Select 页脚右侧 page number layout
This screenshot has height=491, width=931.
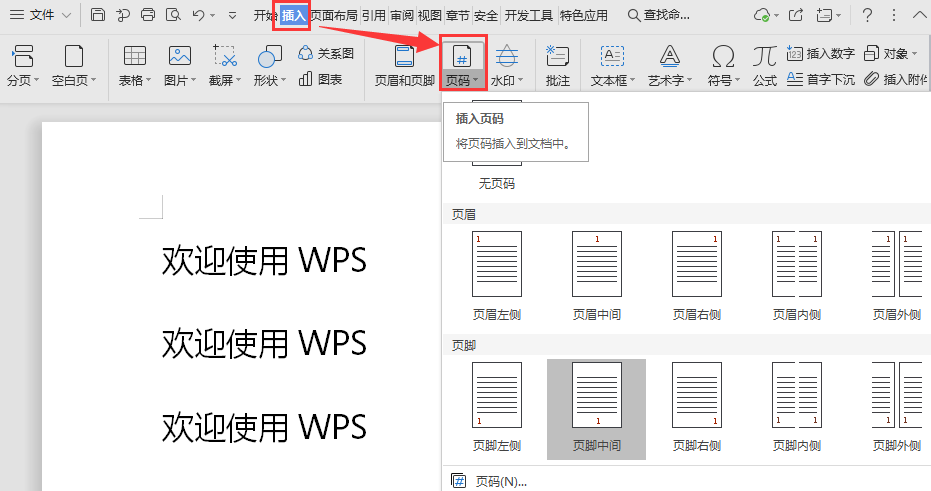696,407
